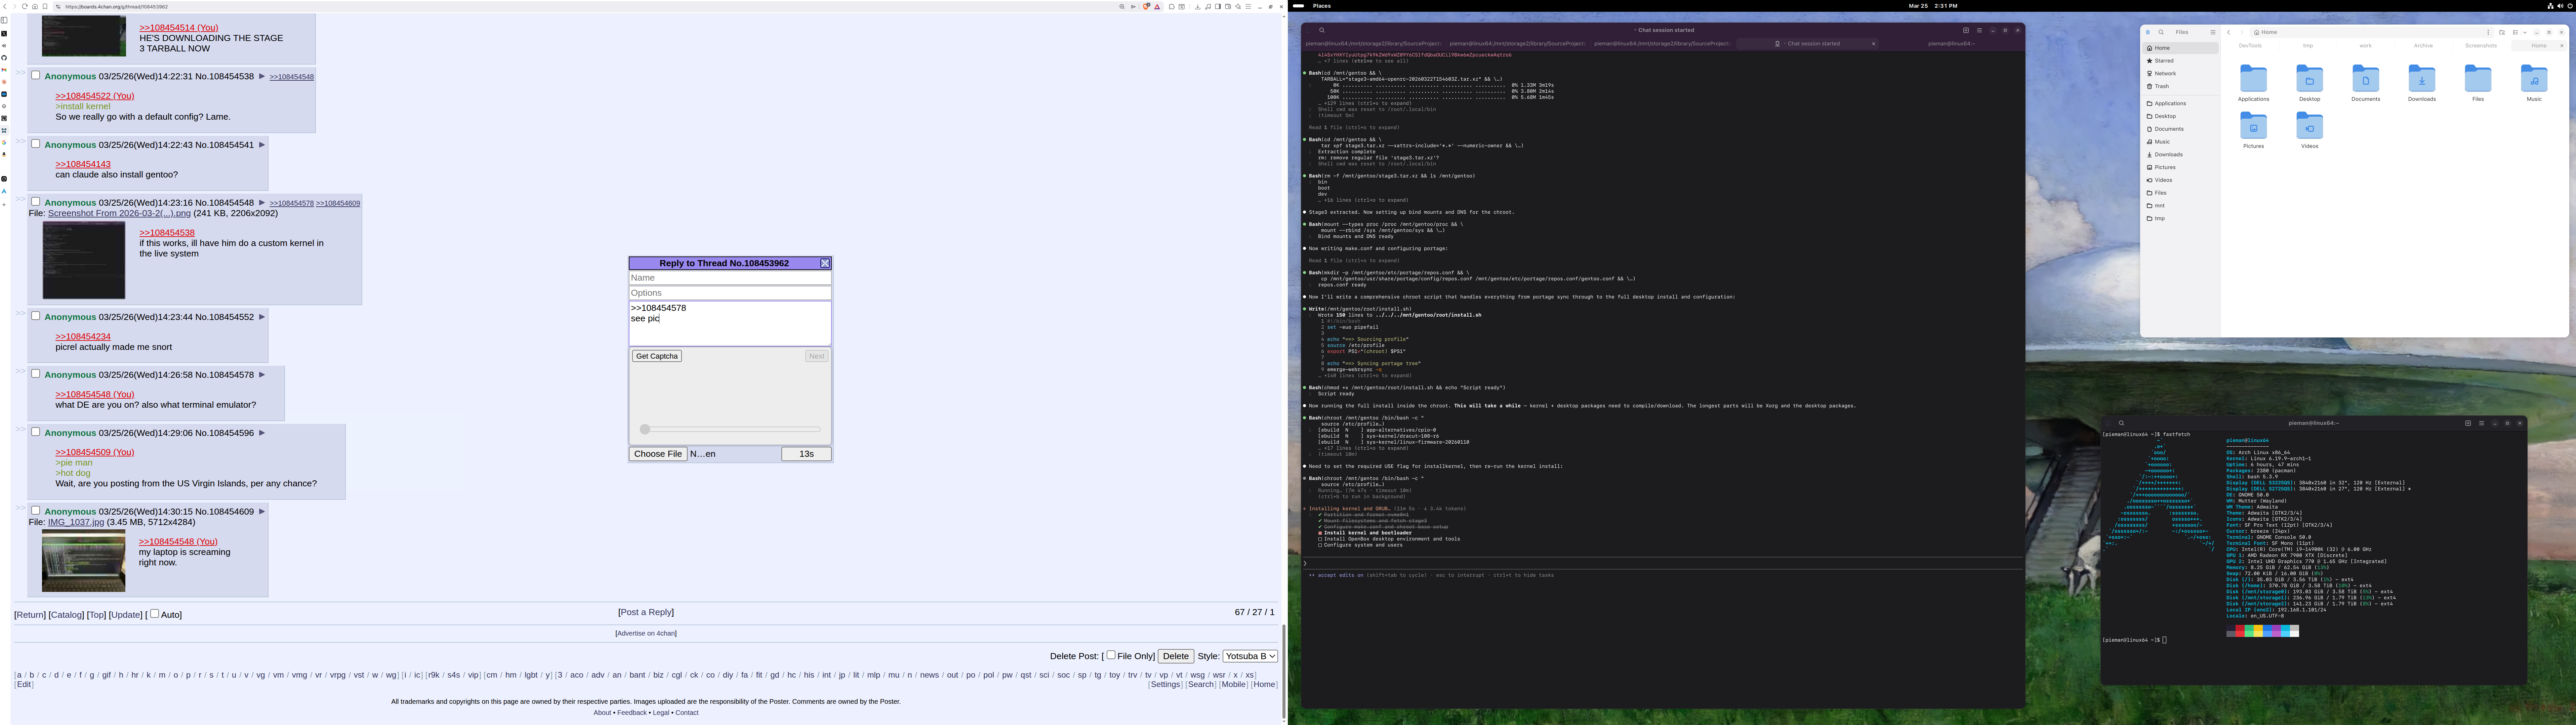The height and width of the screenshot is (725, 2576).
Task: Click the search icon in the Claude terminal
Action: tap(1322, 30)
